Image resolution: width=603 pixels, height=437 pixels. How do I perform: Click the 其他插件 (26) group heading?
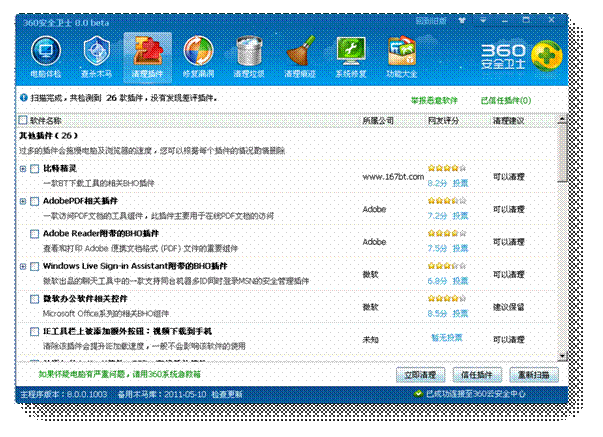tap(48, 135)
